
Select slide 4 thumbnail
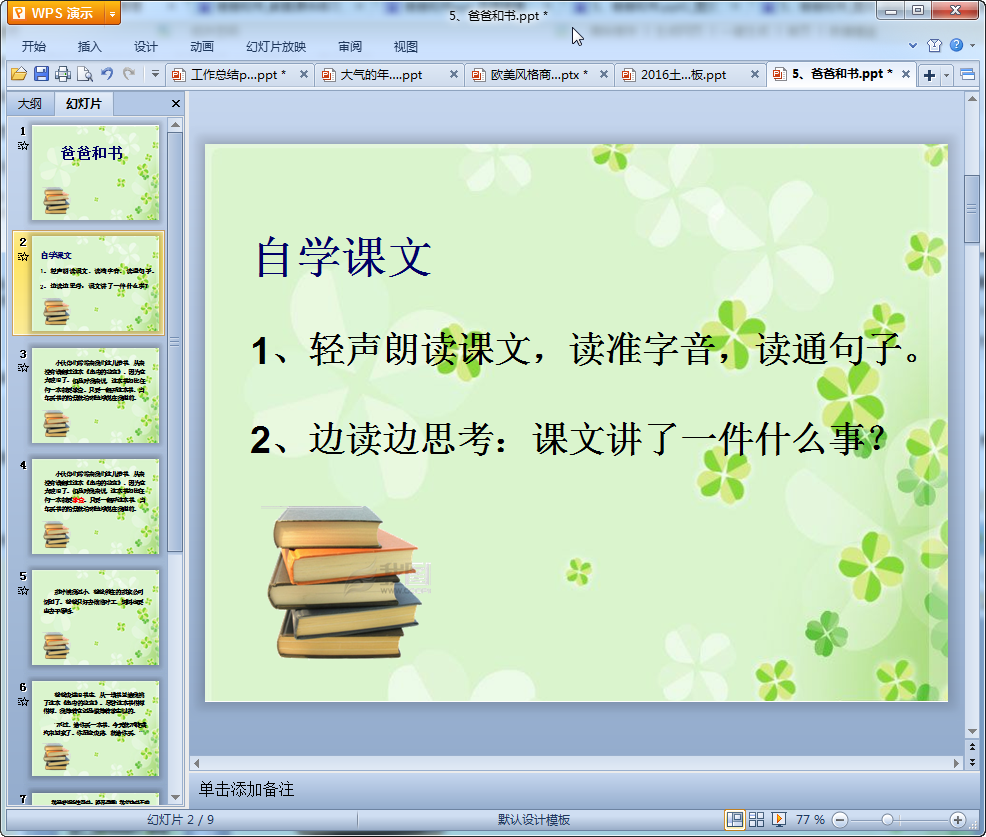click(96, 506)
